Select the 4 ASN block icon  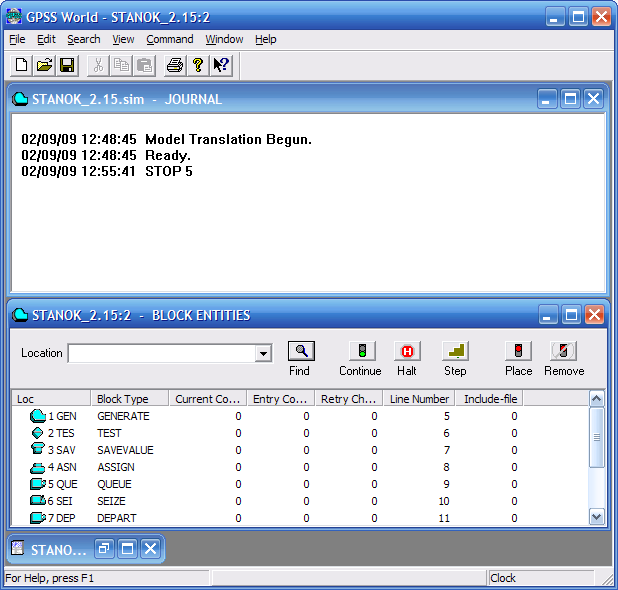coord(38,467)
